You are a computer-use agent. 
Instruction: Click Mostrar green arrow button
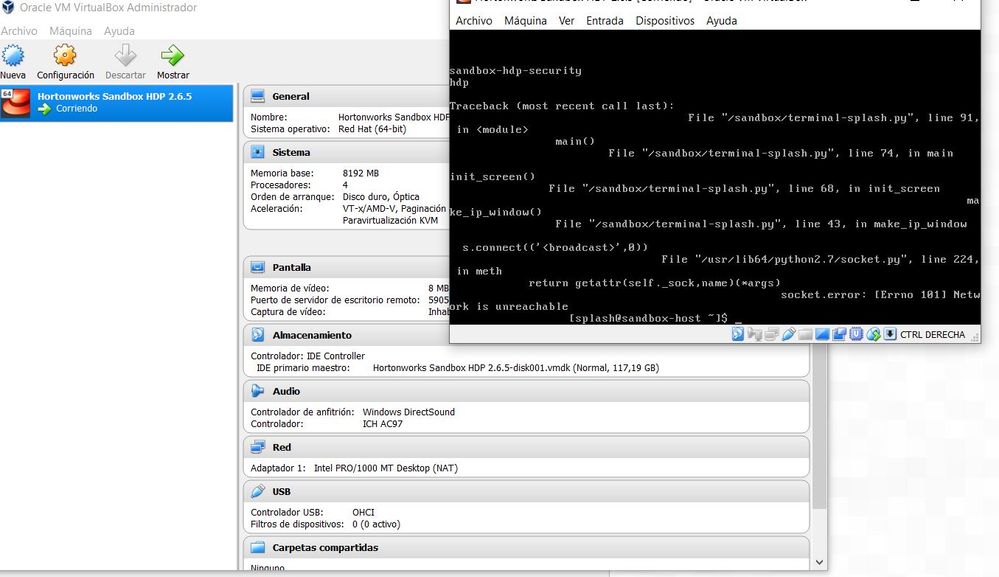173,56
